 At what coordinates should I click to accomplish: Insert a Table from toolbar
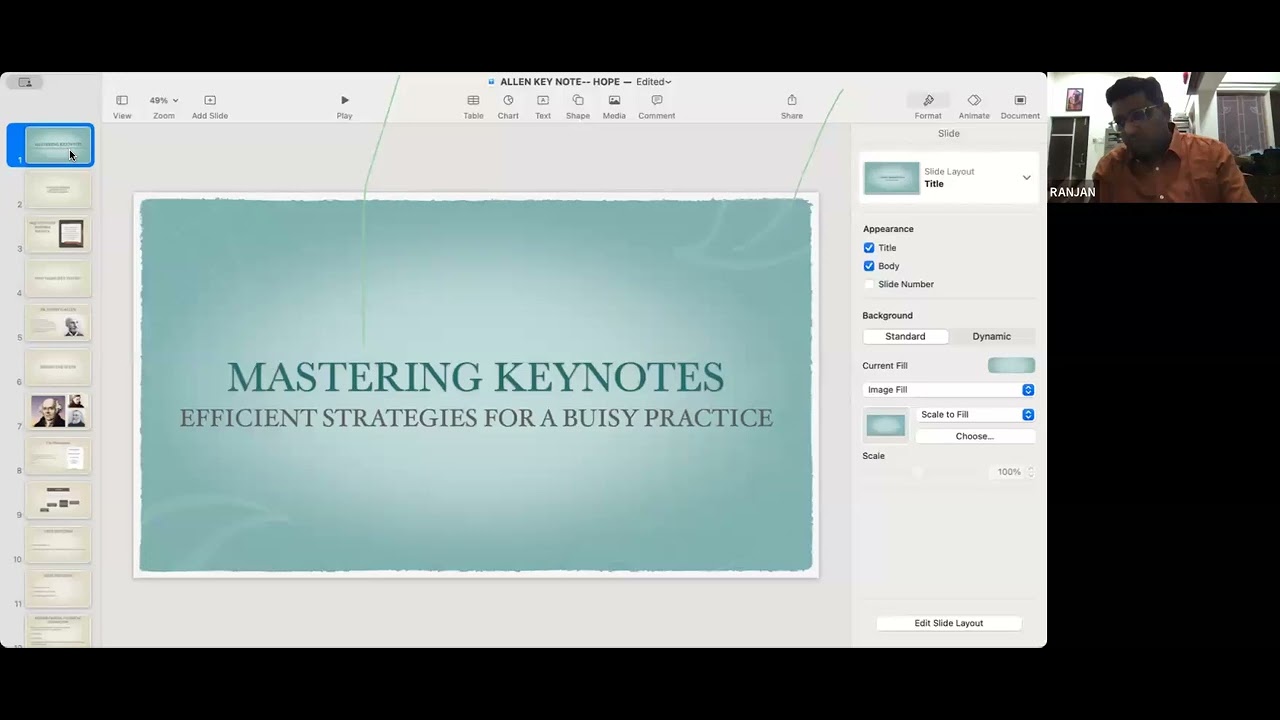473,101
